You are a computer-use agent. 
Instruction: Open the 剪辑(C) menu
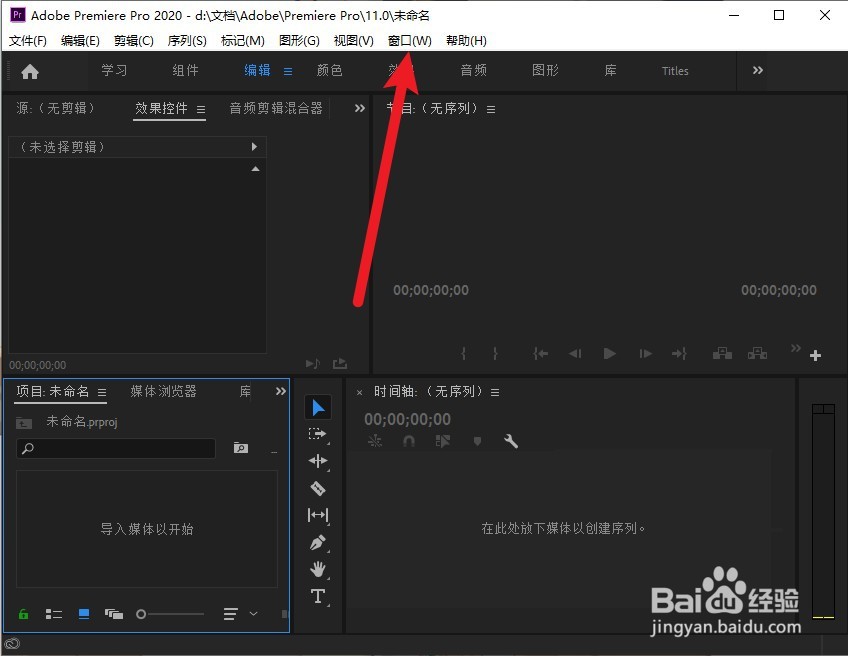tap(134, 41)
